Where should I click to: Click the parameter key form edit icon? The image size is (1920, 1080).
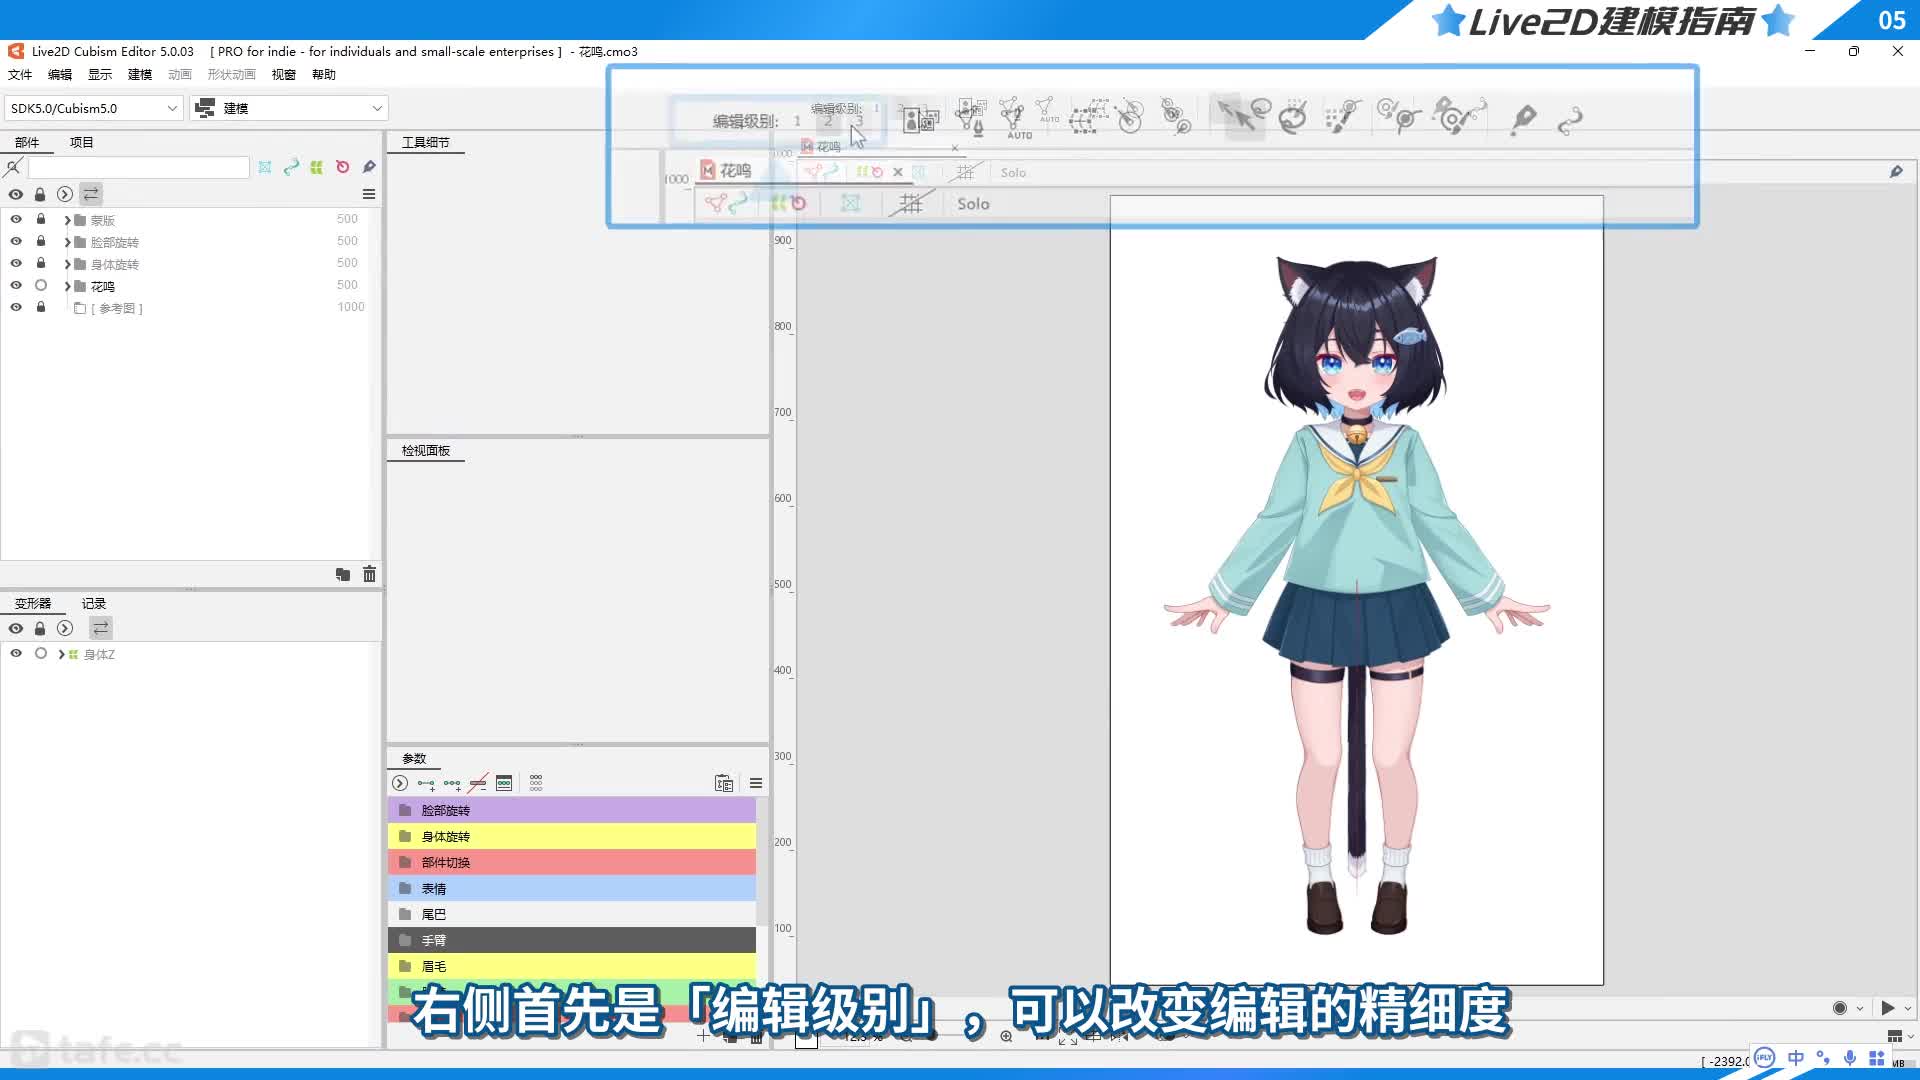(x=504, y=783)
